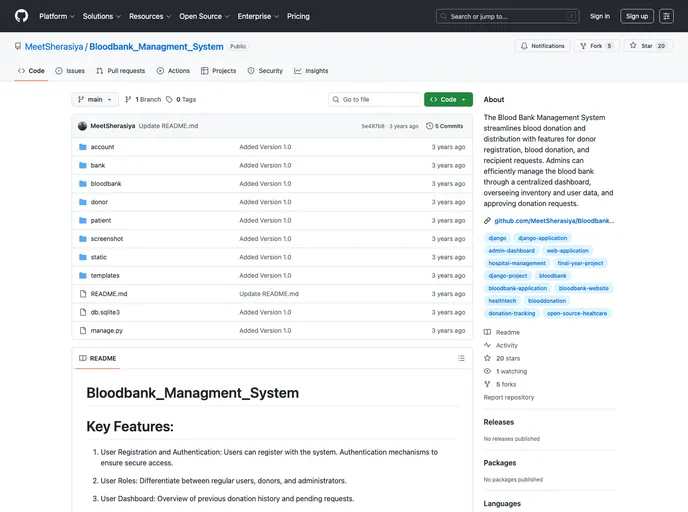Click the Sign up button

(x=637, y=16)
